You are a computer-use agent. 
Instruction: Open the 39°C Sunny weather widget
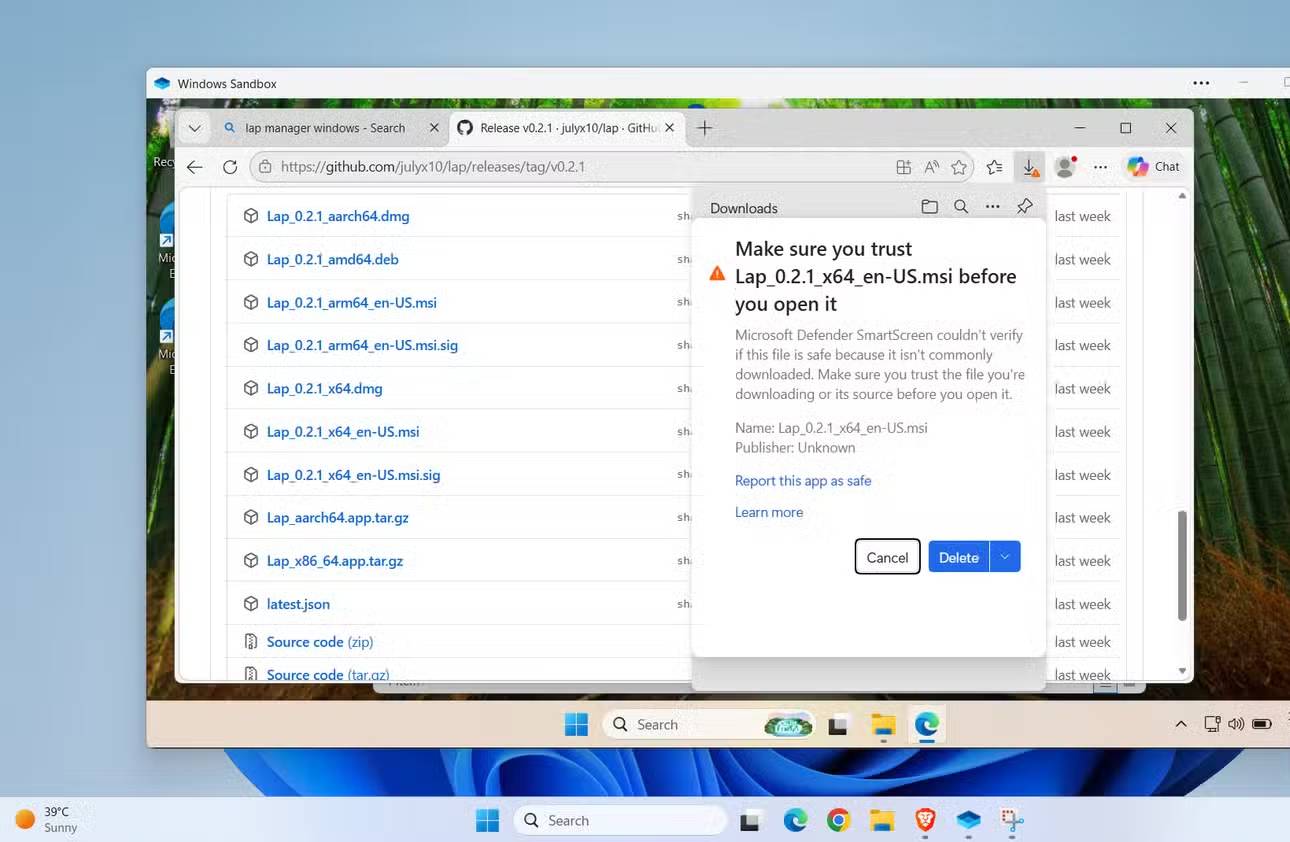(47, 820)
